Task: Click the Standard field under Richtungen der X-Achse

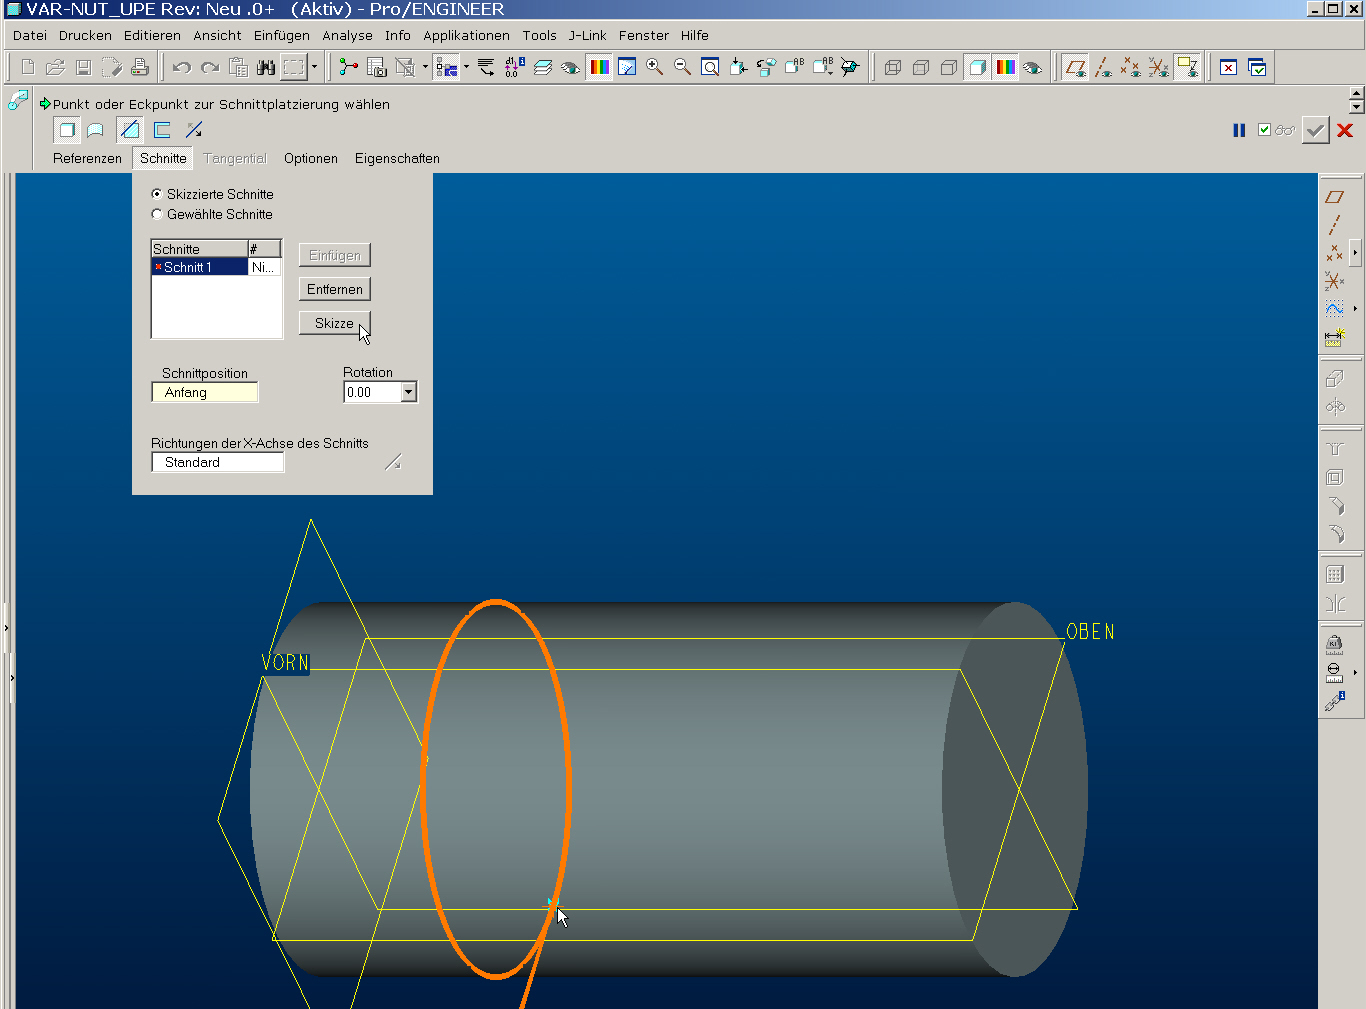Action: (217, 462)
